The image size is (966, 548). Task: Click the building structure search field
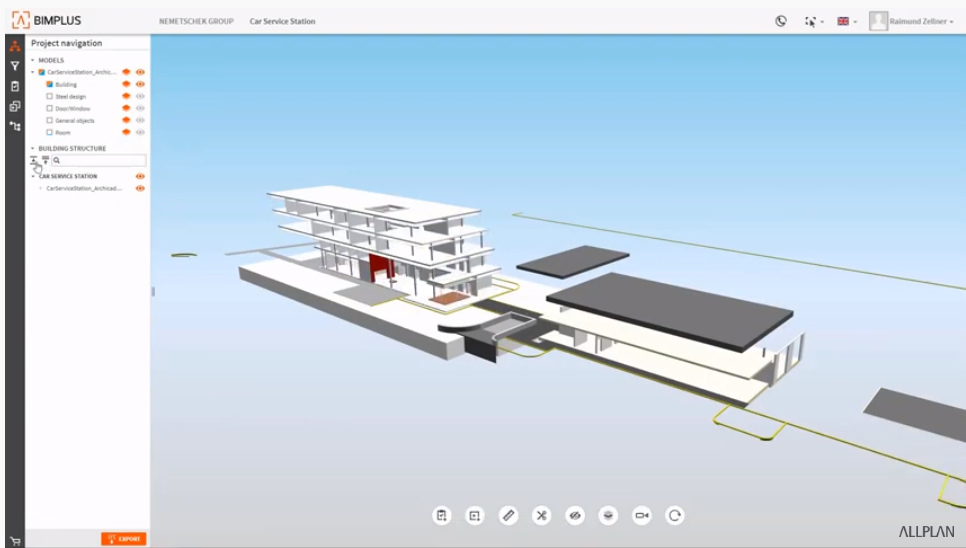[102, 160]
